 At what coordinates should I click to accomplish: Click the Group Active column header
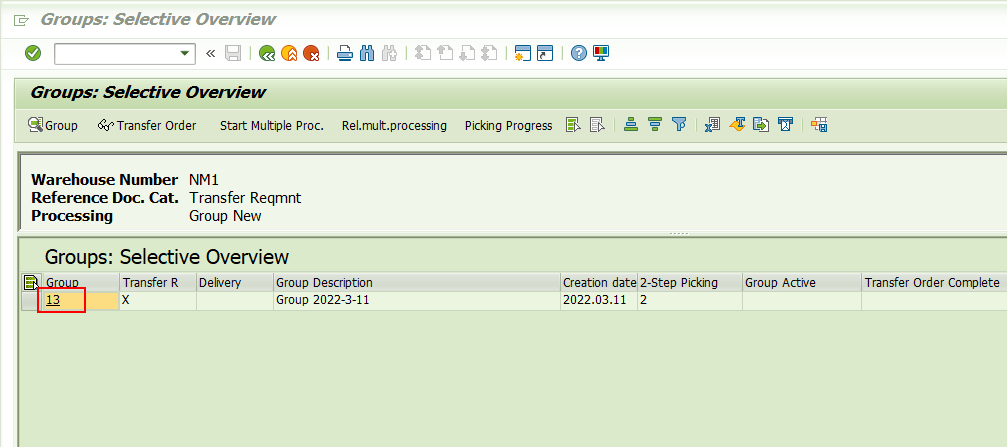[x=802, y=283]
